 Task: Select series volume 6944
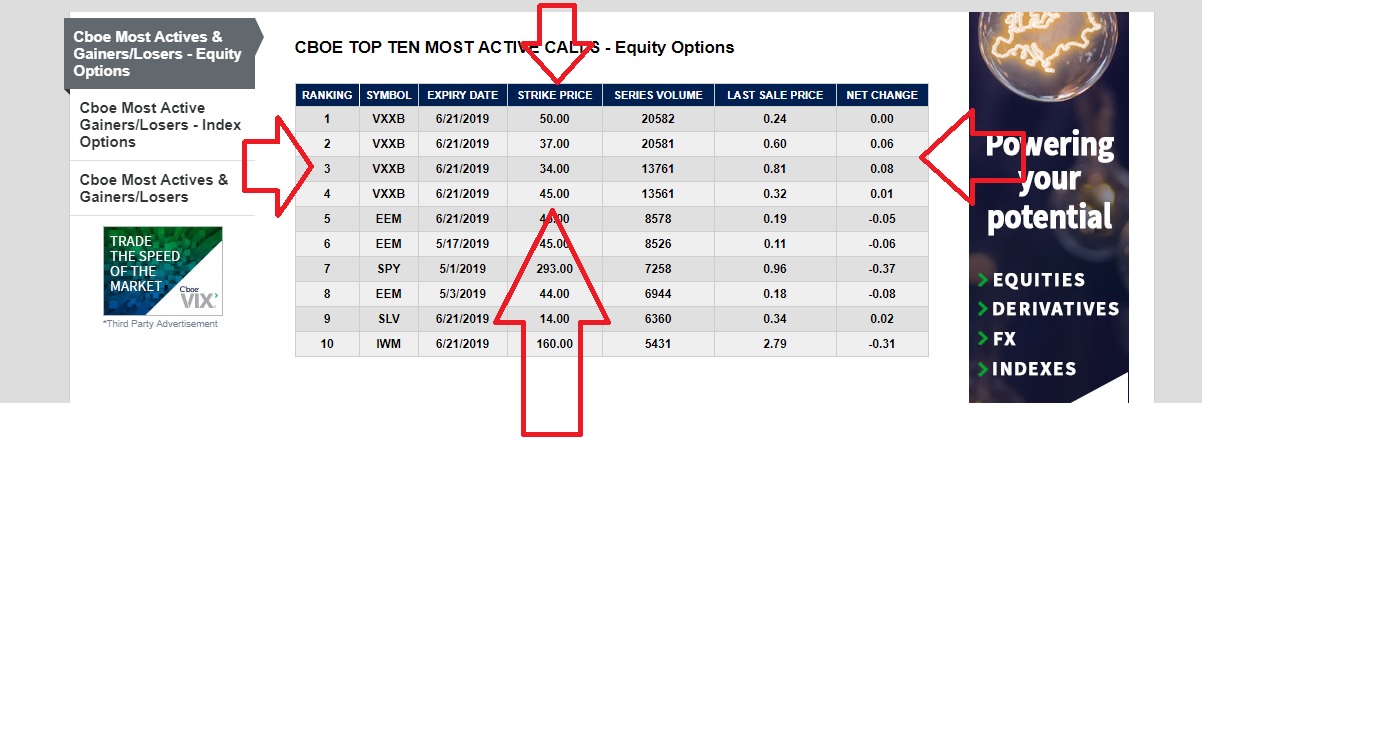(658, 294)
